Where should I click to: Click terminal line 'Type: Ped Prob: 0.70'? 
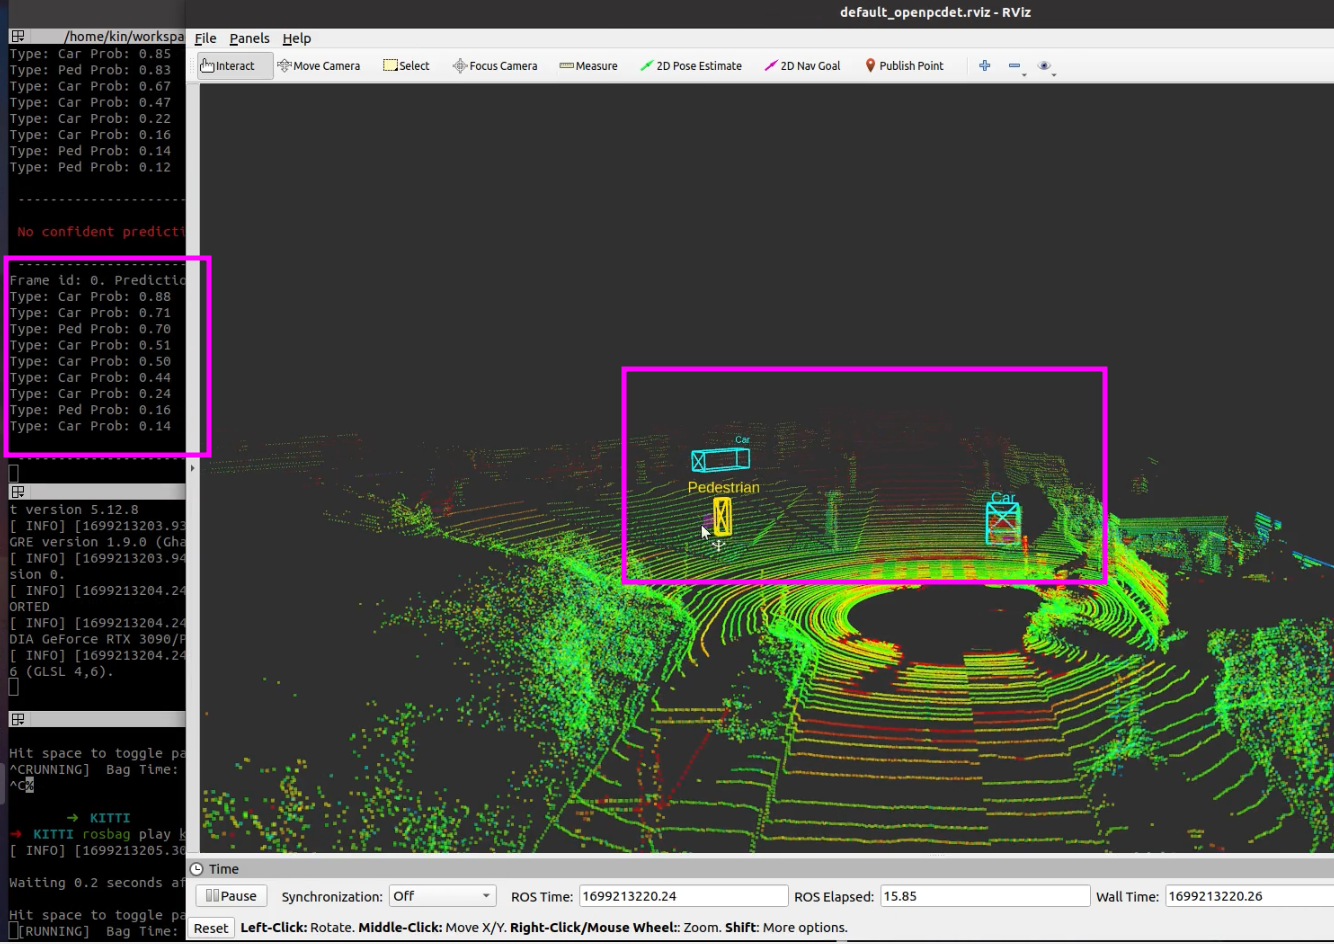tap(90, 329)
